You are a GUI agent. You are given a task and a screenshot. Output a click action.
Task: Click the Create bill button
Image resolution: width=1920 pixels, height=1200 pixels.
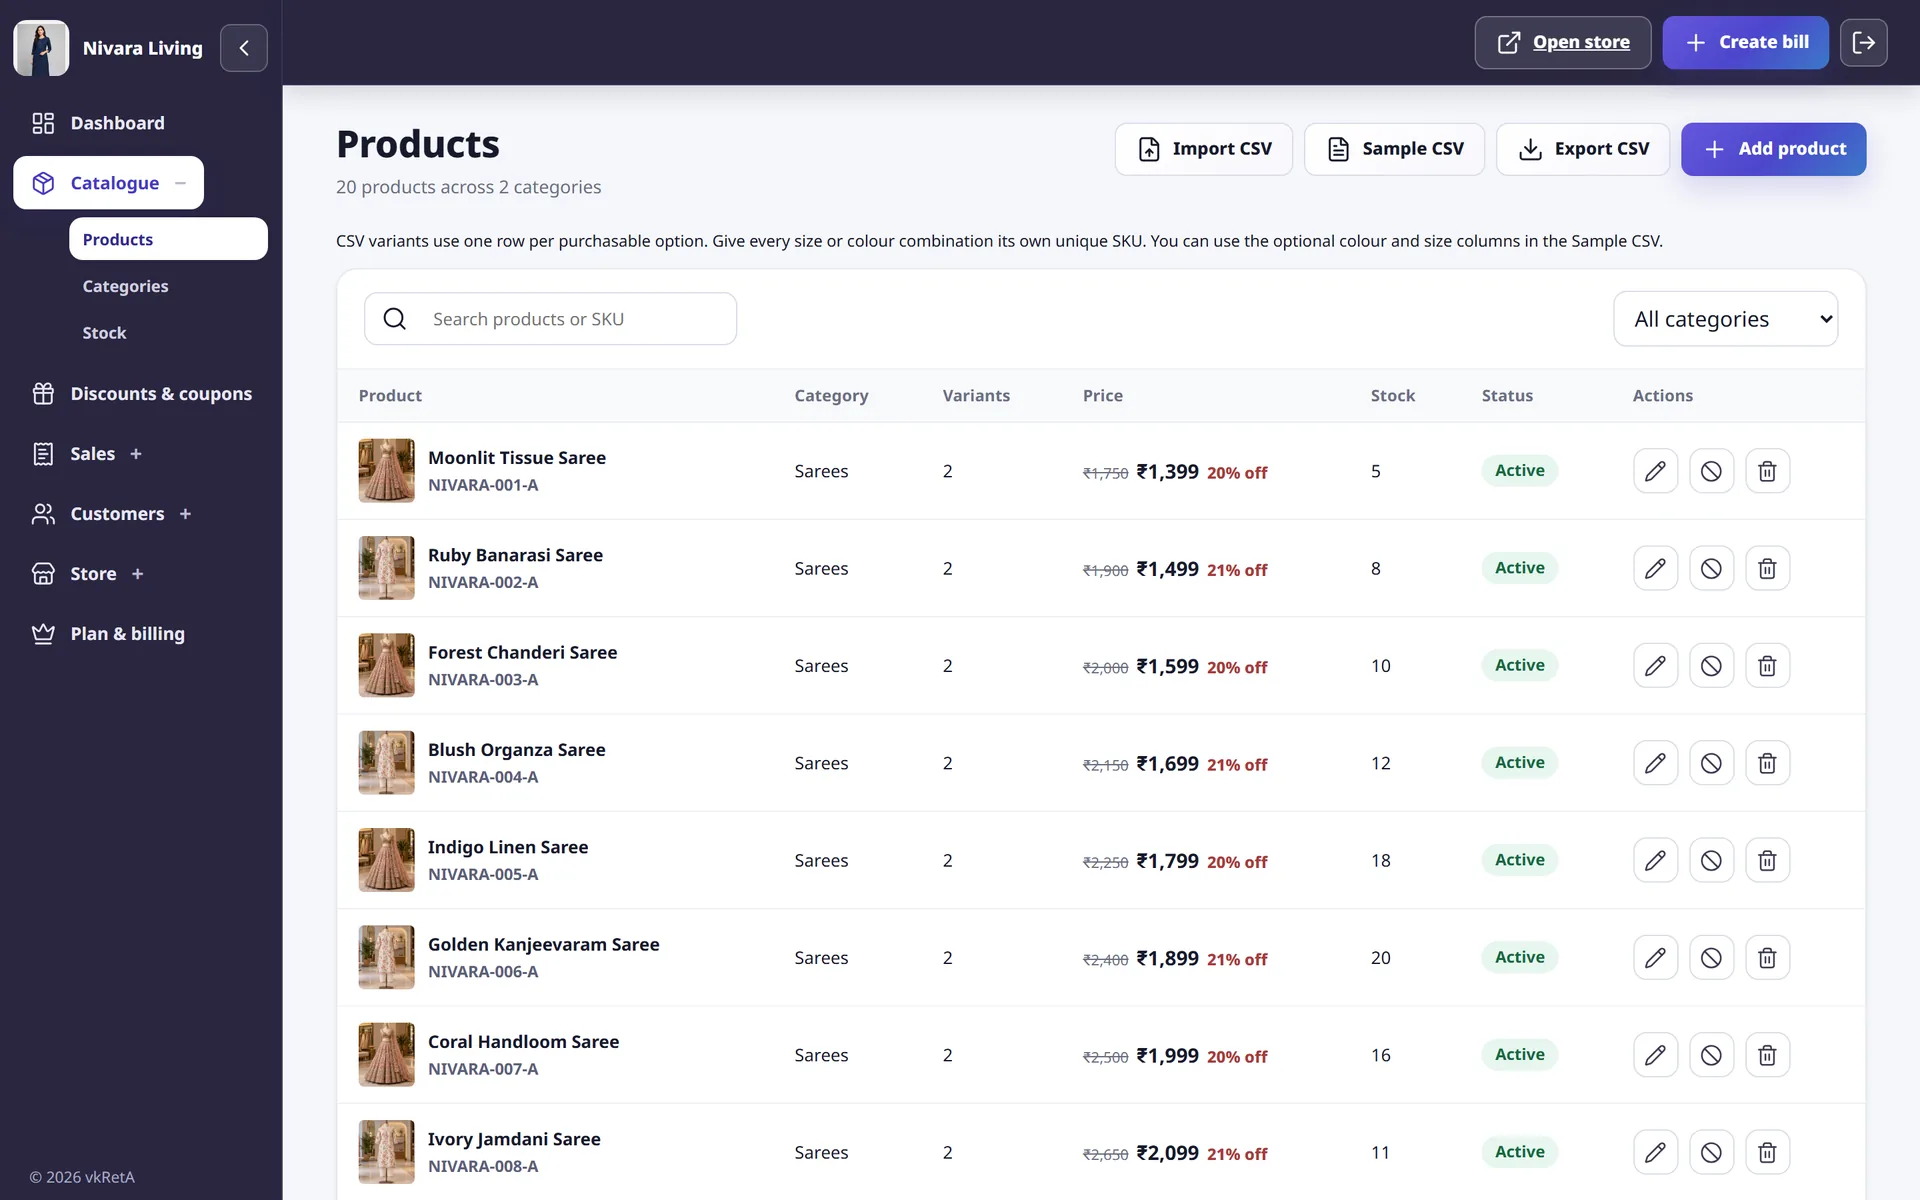coord(1745,42)
